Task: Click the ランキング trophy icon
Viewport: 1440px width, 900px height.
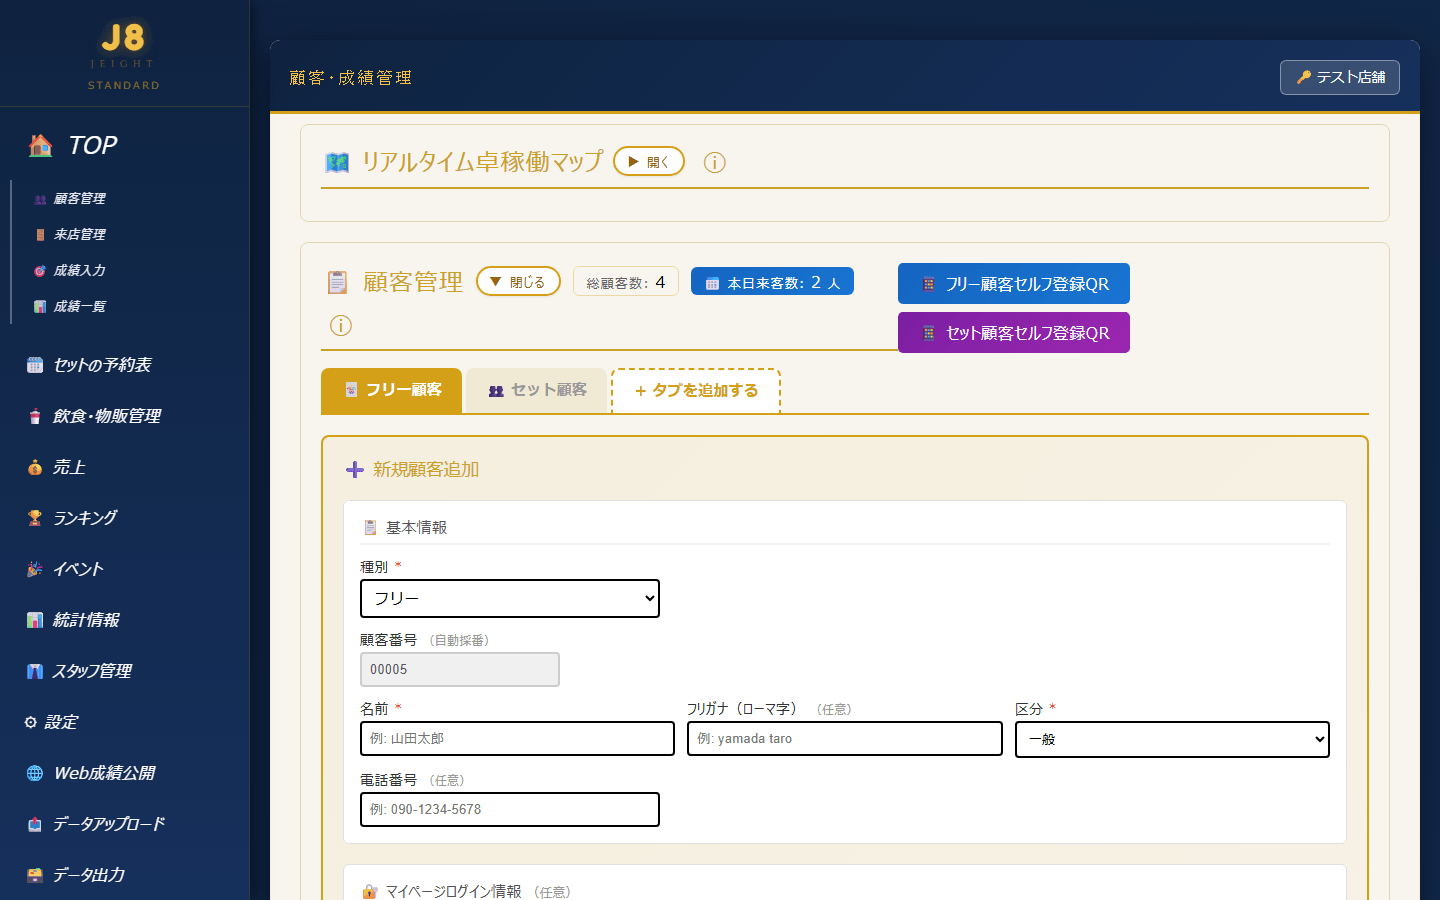Action: click(35, 518)
